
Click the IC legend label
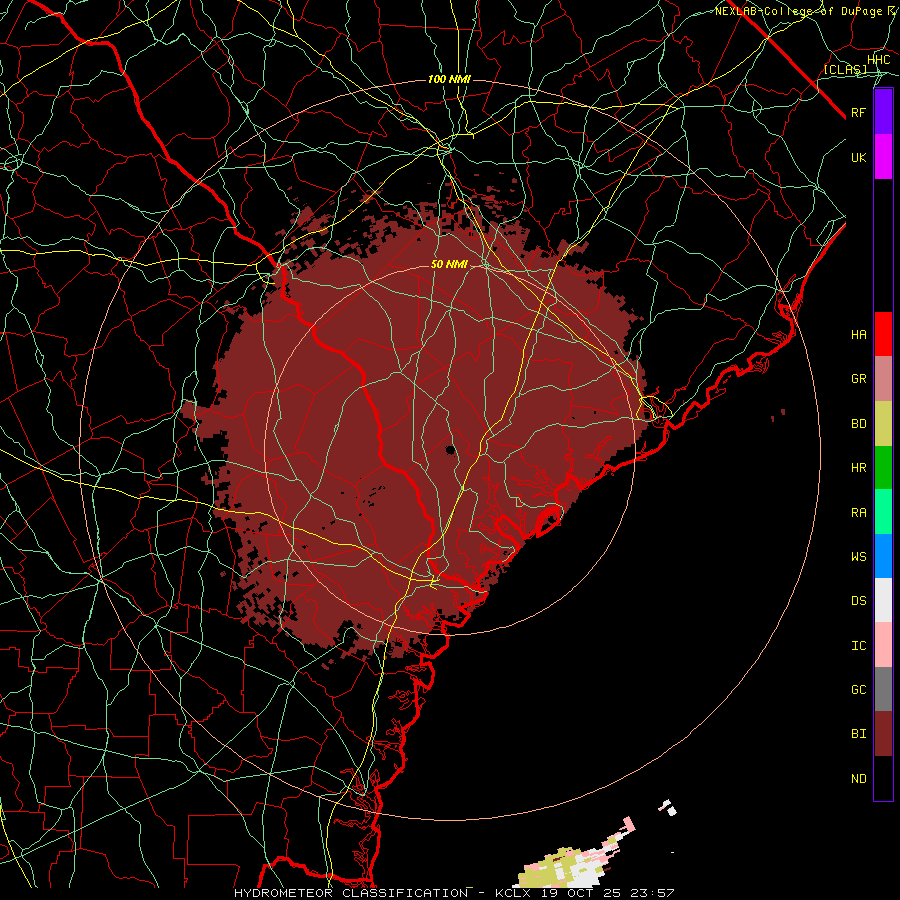click(859, 646)
